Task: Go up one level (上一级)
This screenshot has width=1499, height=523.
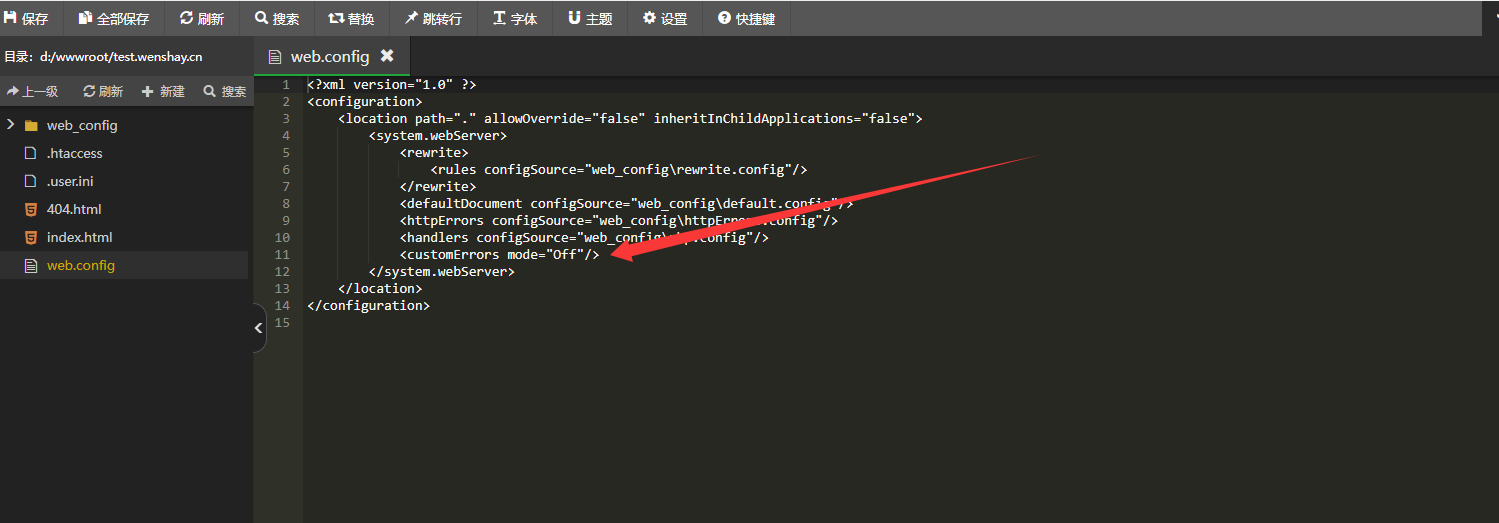Action: 32,91
